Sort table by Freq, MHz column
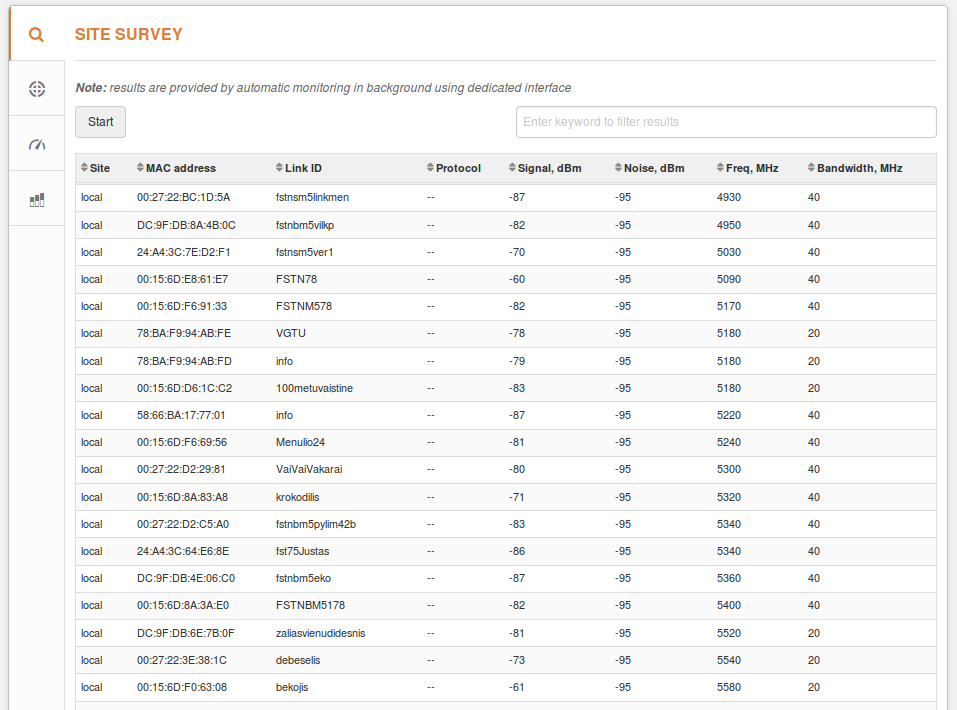The width and height of the screenshot is (957, 710). click(x=748, y=168)
